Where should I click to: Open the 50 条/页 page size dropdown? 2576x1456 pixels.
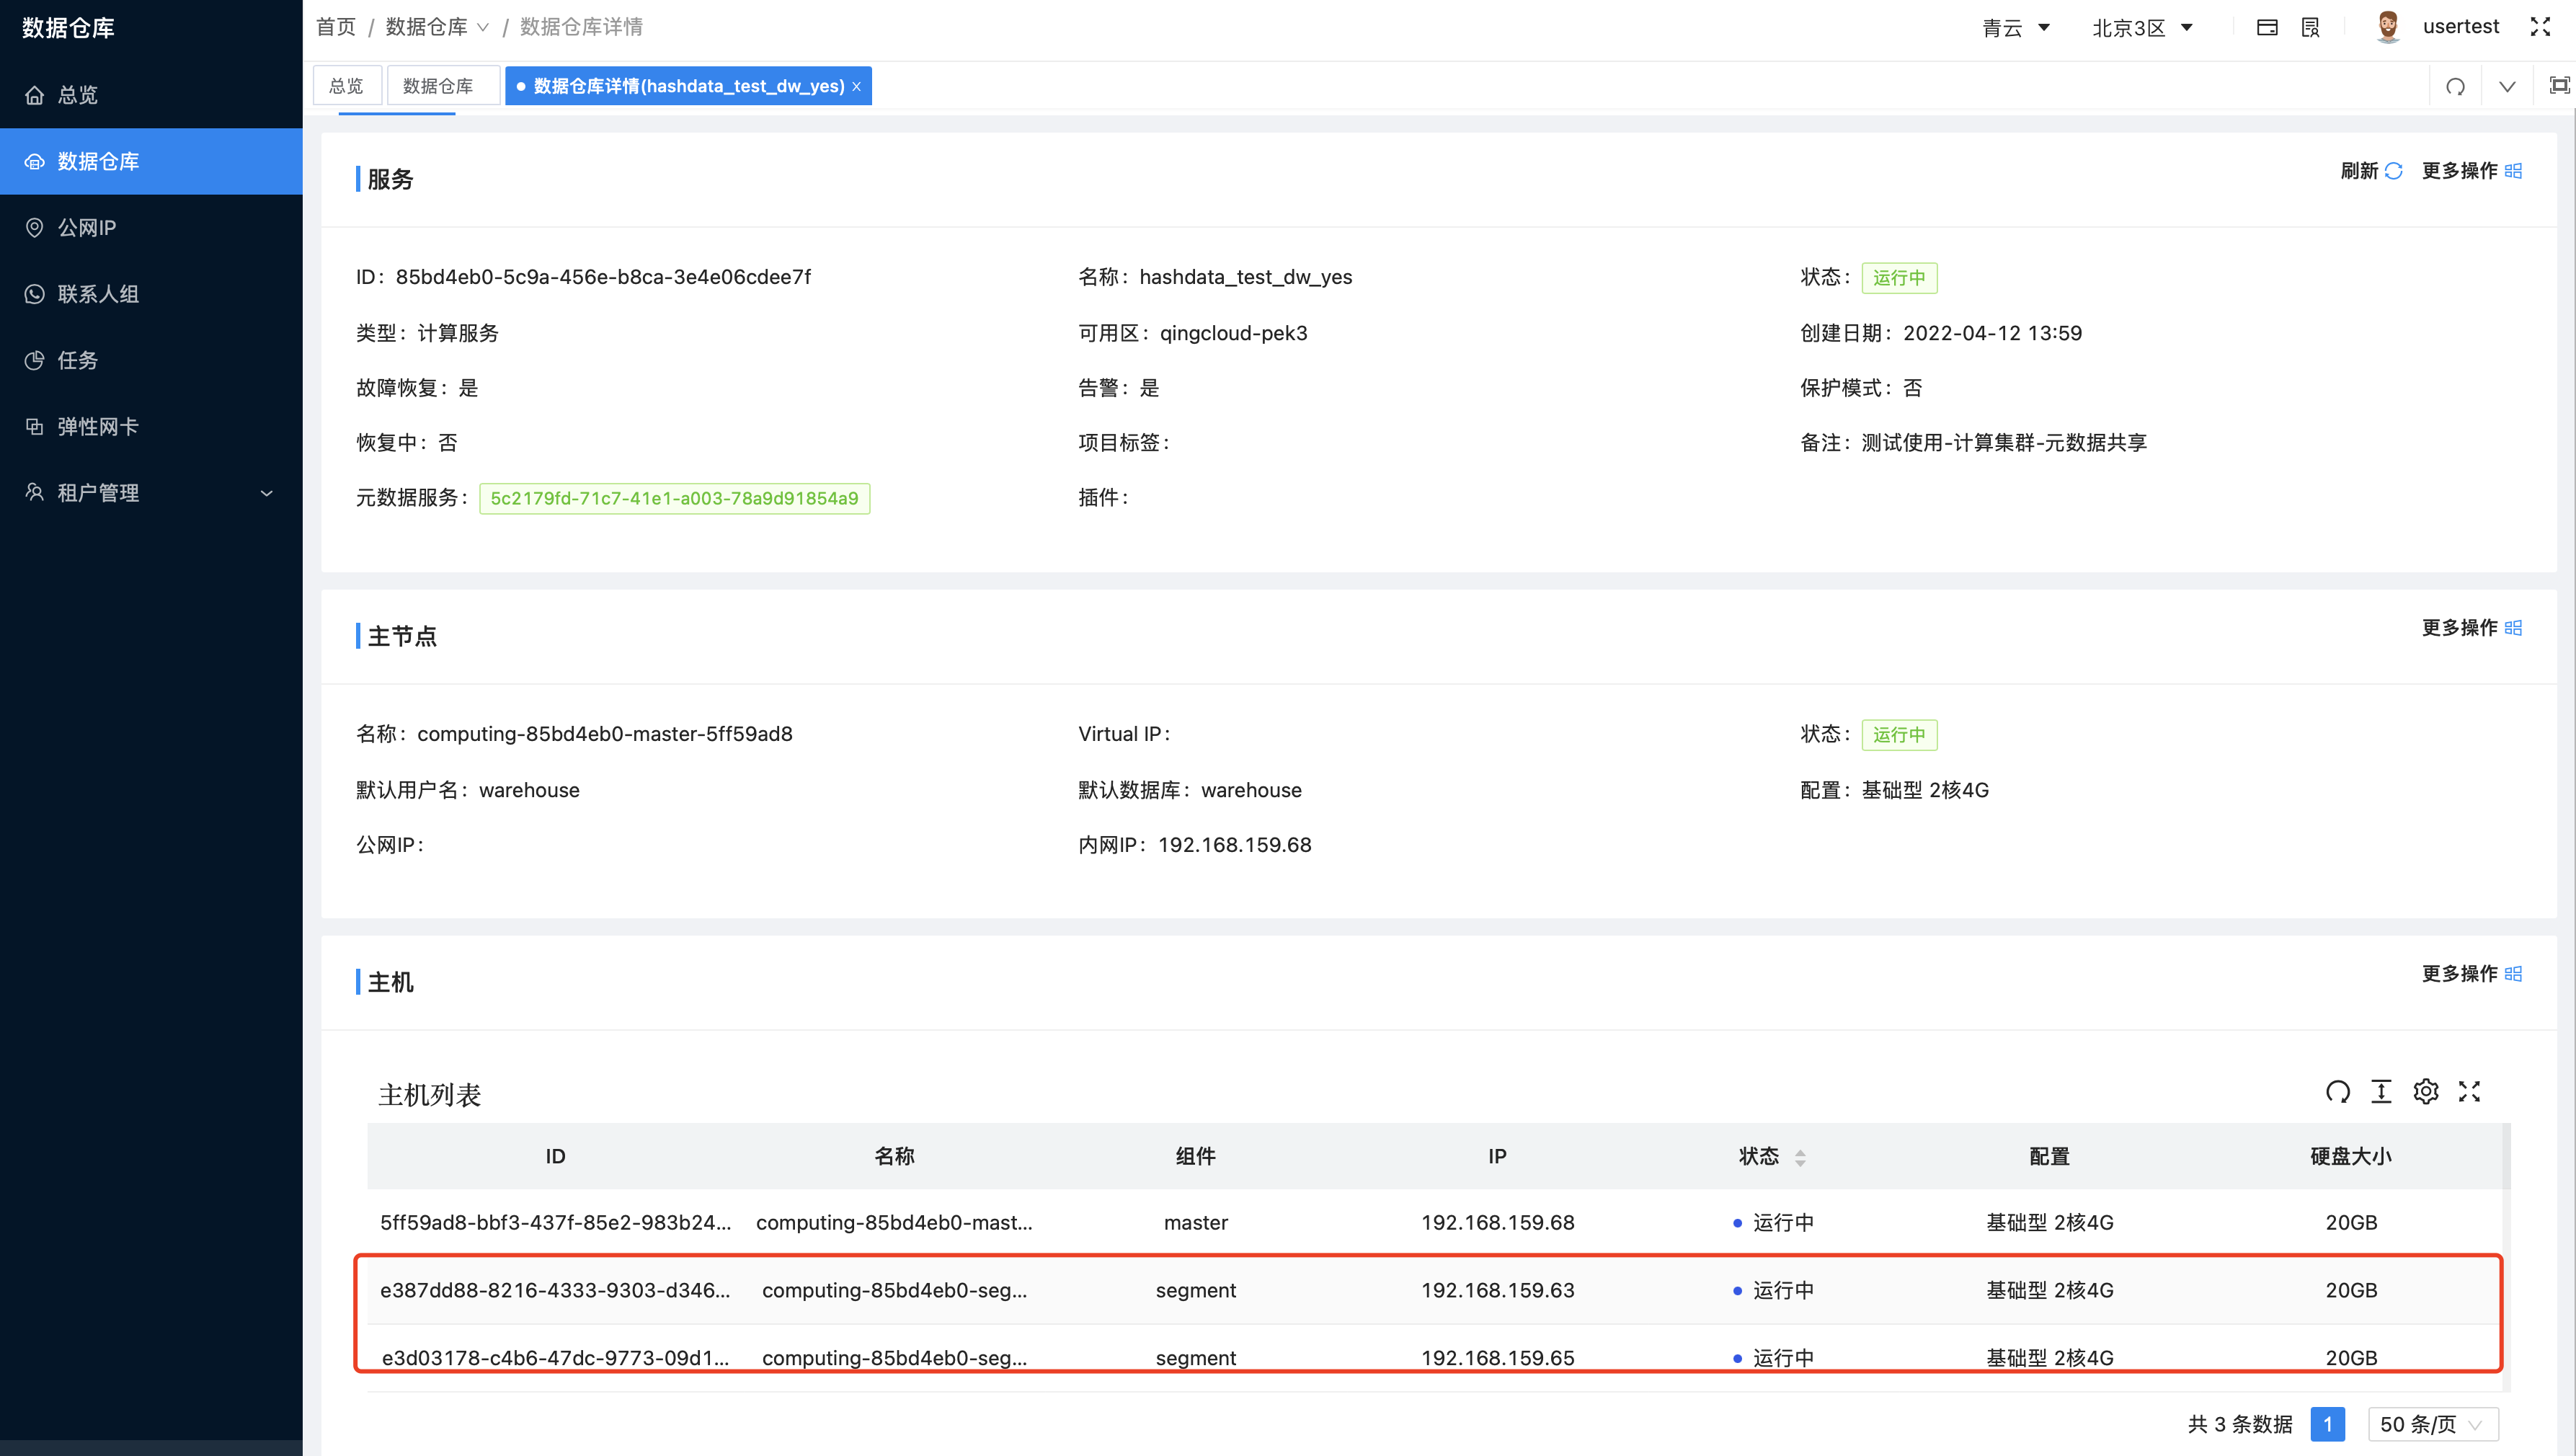coord(2432,1424)
